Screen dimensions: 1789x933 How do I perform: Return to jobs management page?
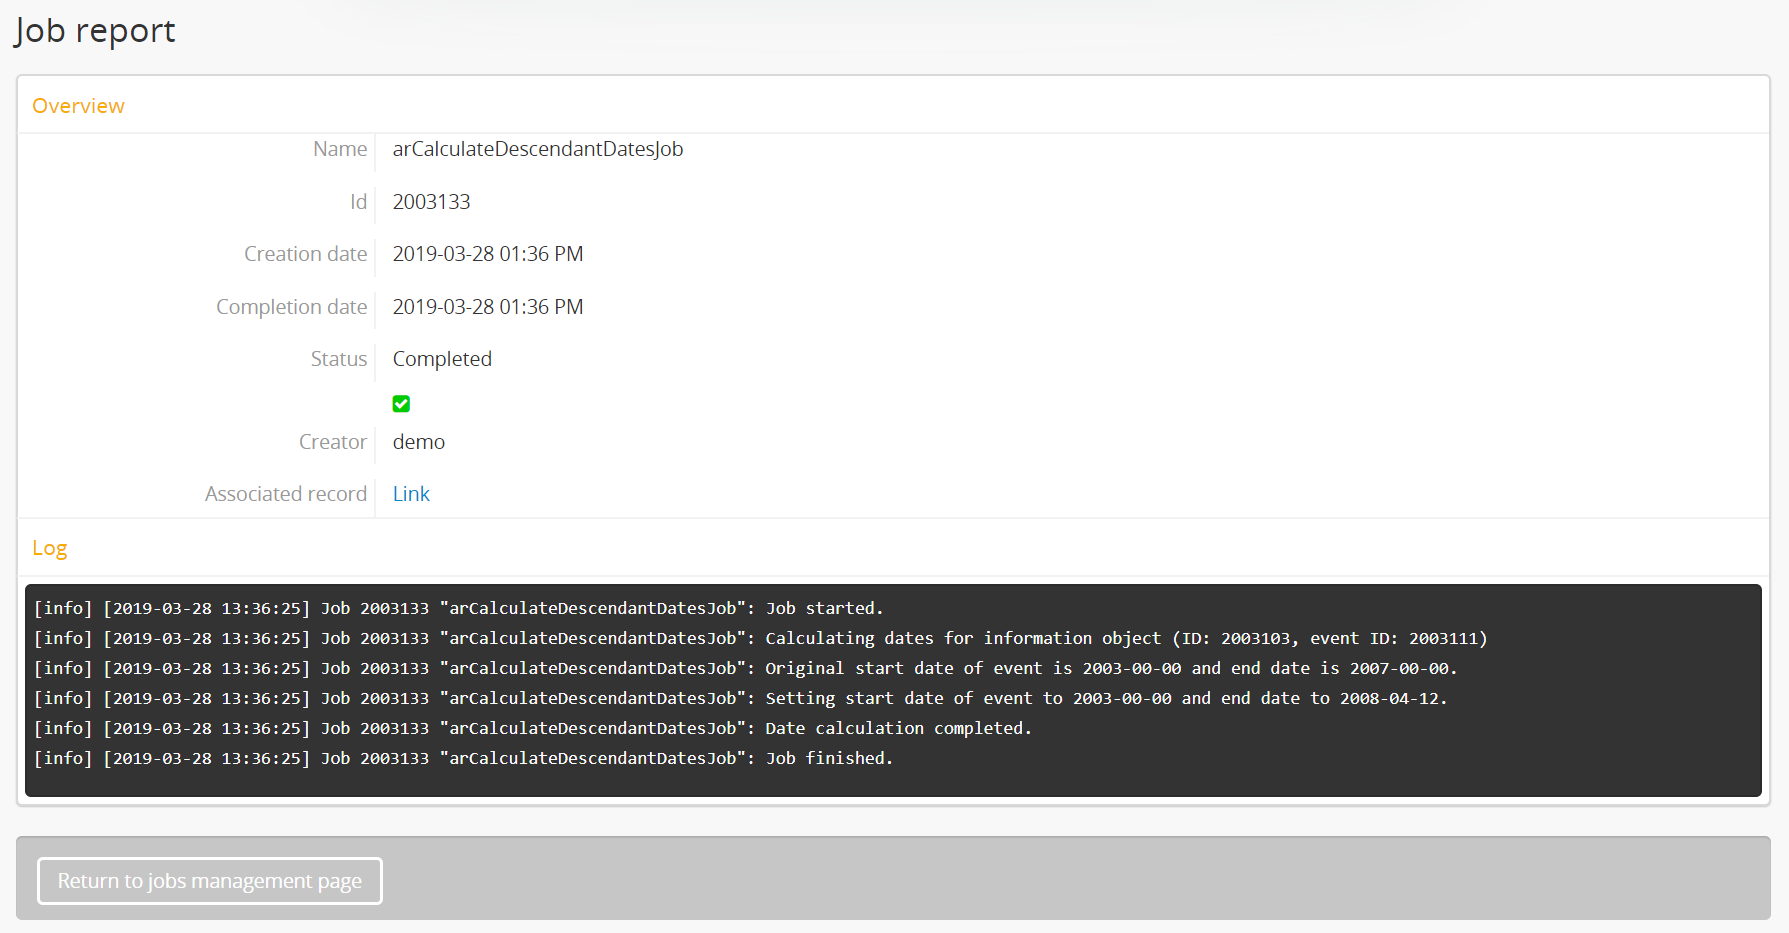click(x=210, y=881)
